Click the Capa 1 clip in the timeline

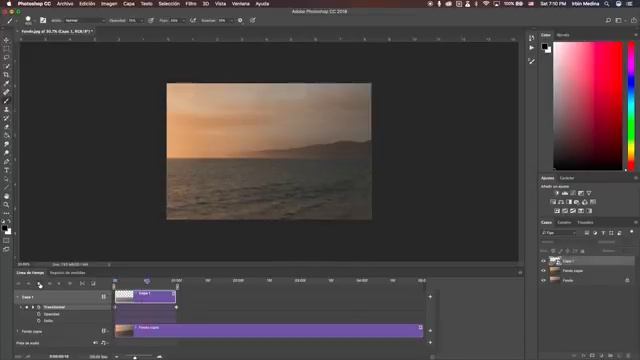coord(145,296)
